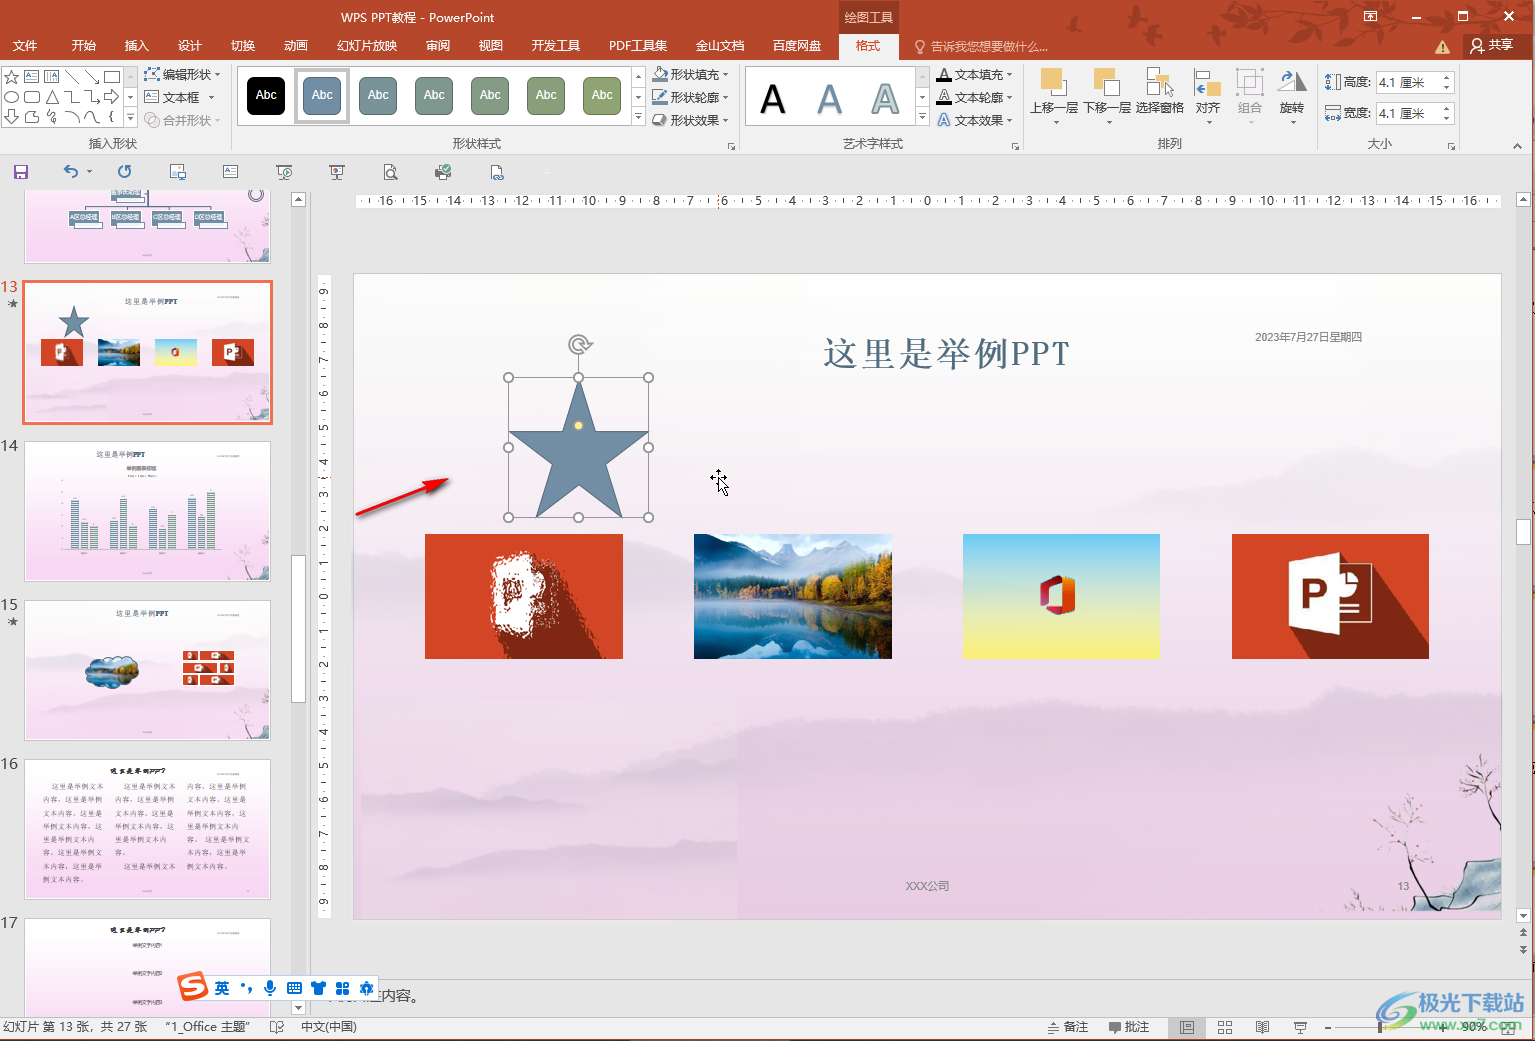Pick the right arrow in the shape gallery

pyautogui.click(x=111, y=97)
